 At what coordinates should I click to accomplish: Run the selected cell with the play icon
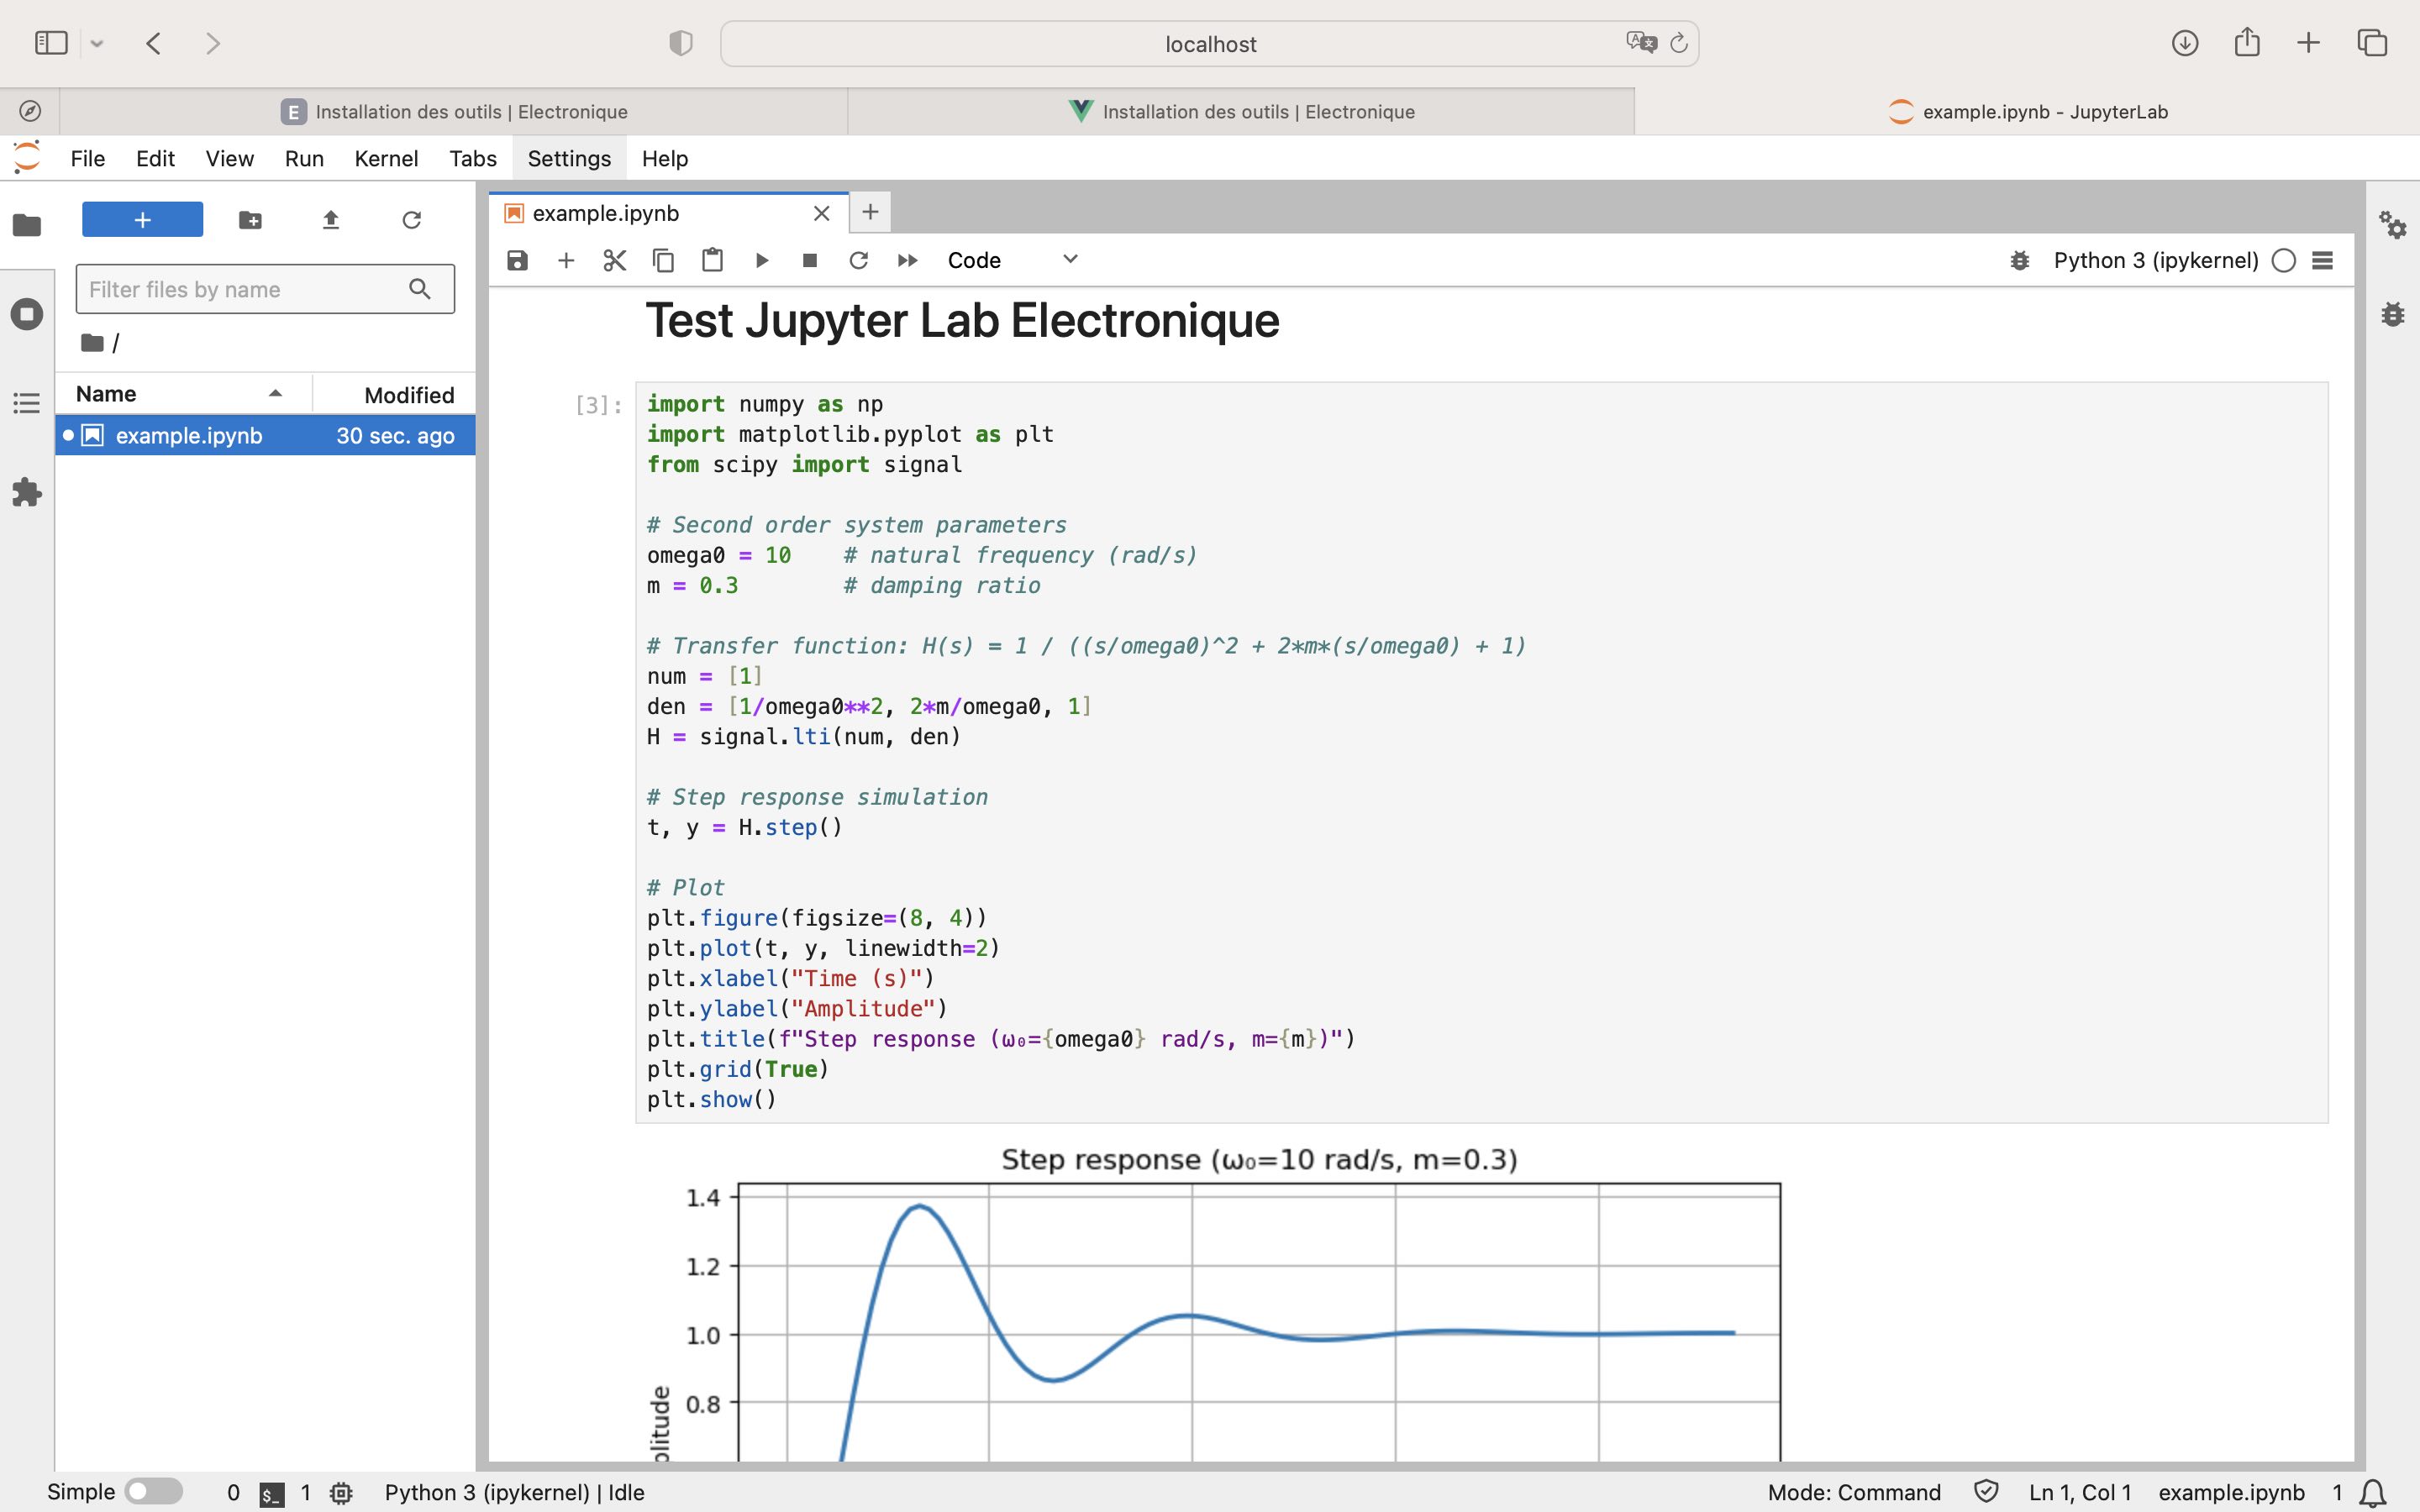[762, 261]
